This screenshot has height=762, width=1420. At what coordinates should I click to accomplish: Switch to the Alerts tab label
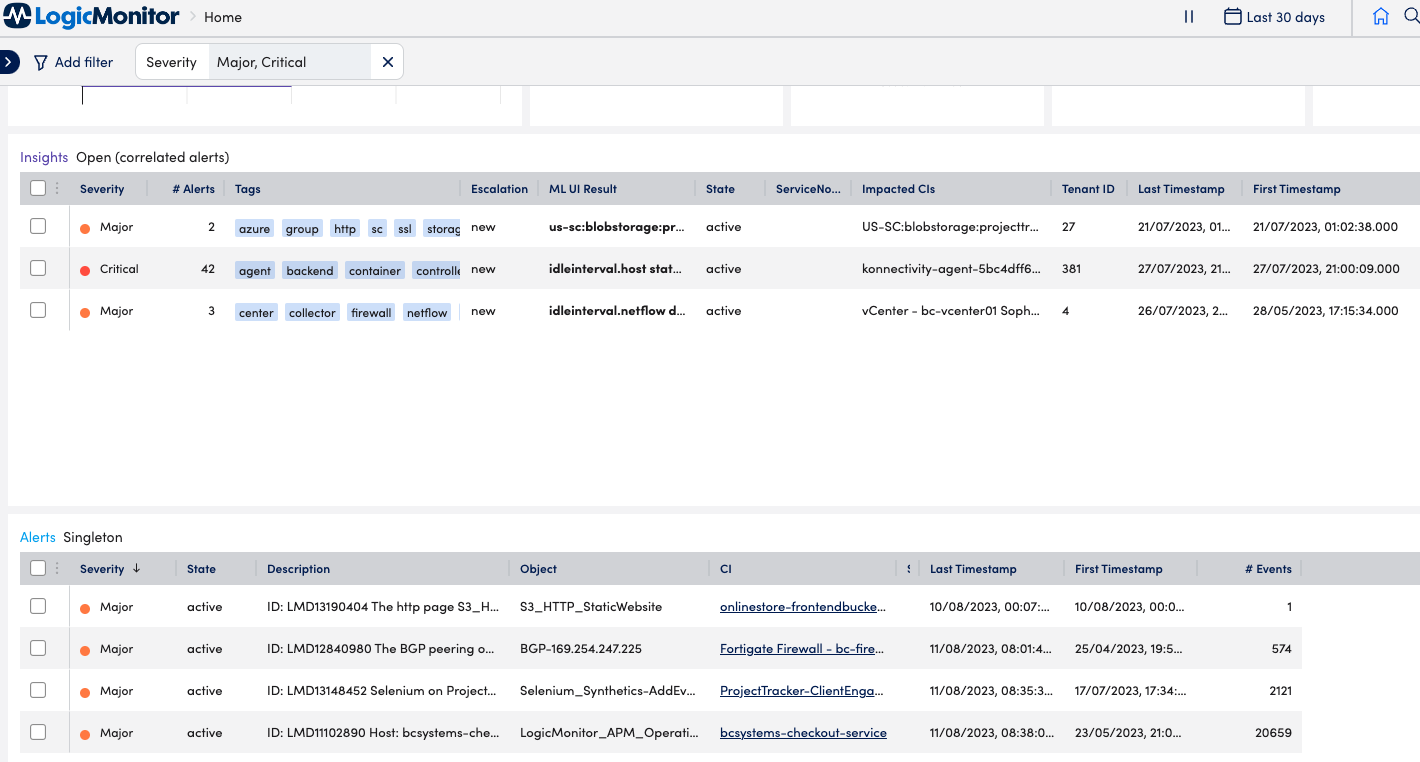coord(38,537)
